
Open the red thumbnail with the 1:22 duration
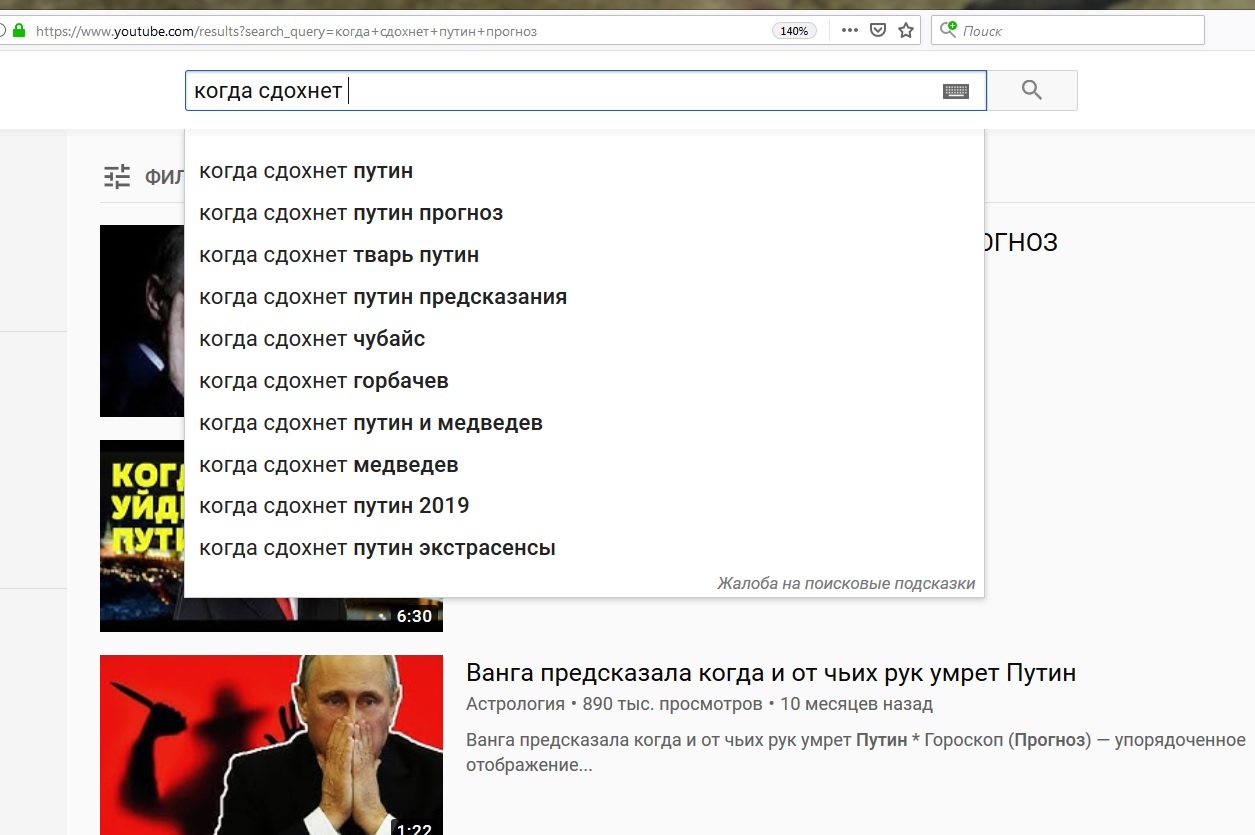[271, 745]
